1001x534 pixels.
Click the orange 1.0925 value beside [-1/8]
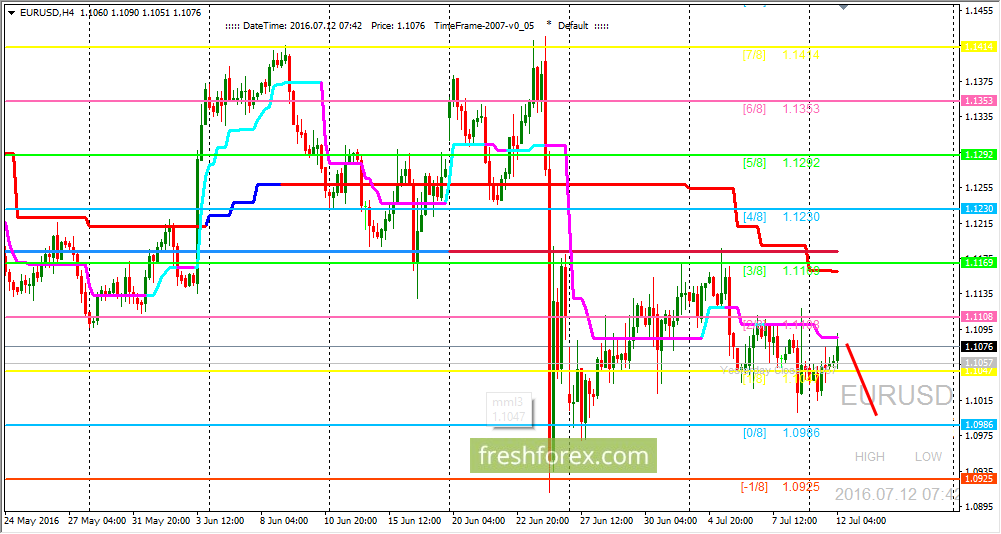[801, 487]
